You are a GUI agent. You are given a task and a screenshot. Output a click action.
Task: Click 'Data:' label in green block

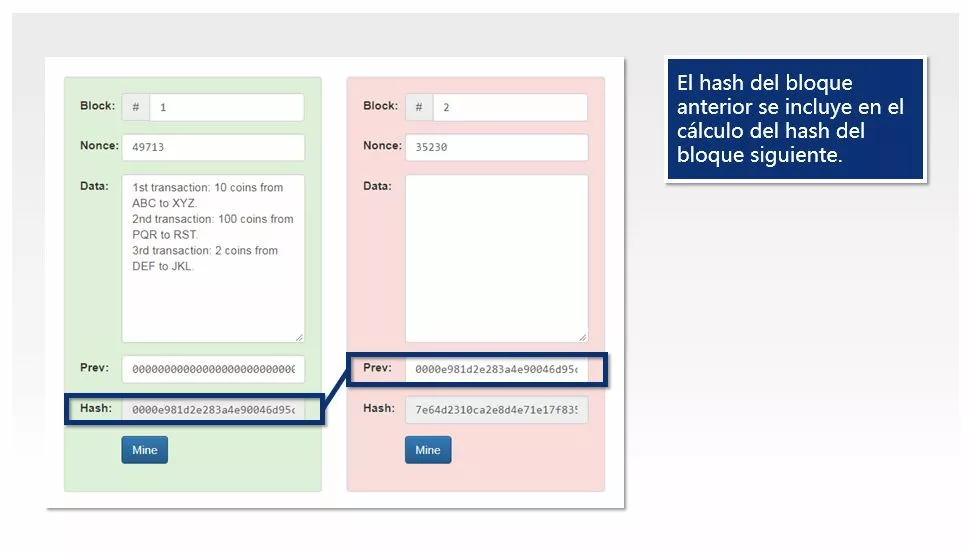94,185
